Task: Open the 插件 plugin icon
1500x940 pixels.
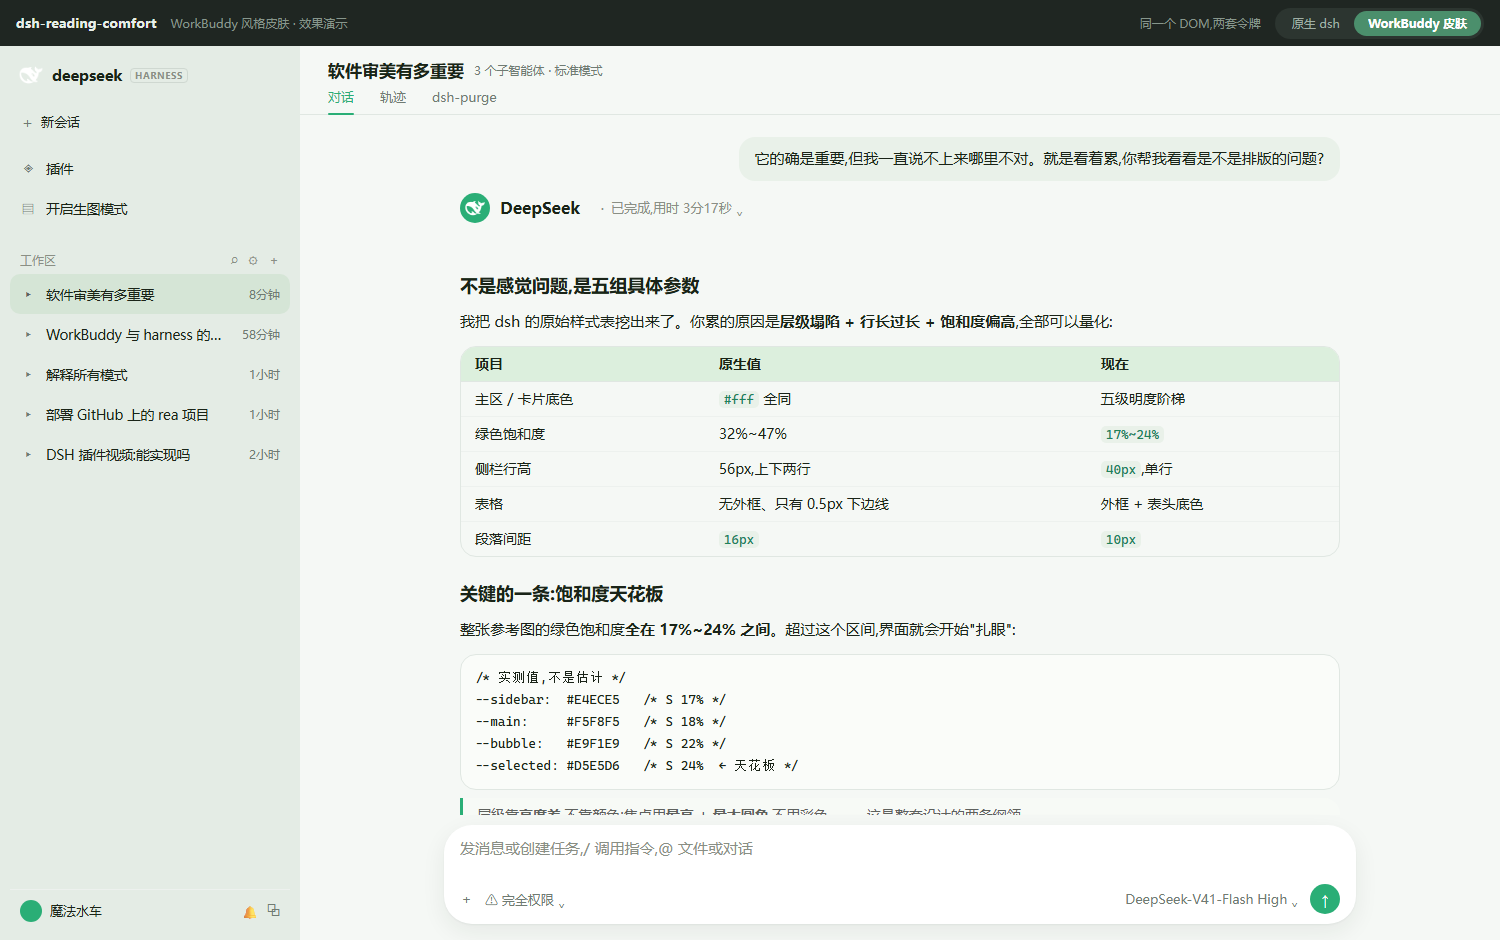Action: pos(28,169)
